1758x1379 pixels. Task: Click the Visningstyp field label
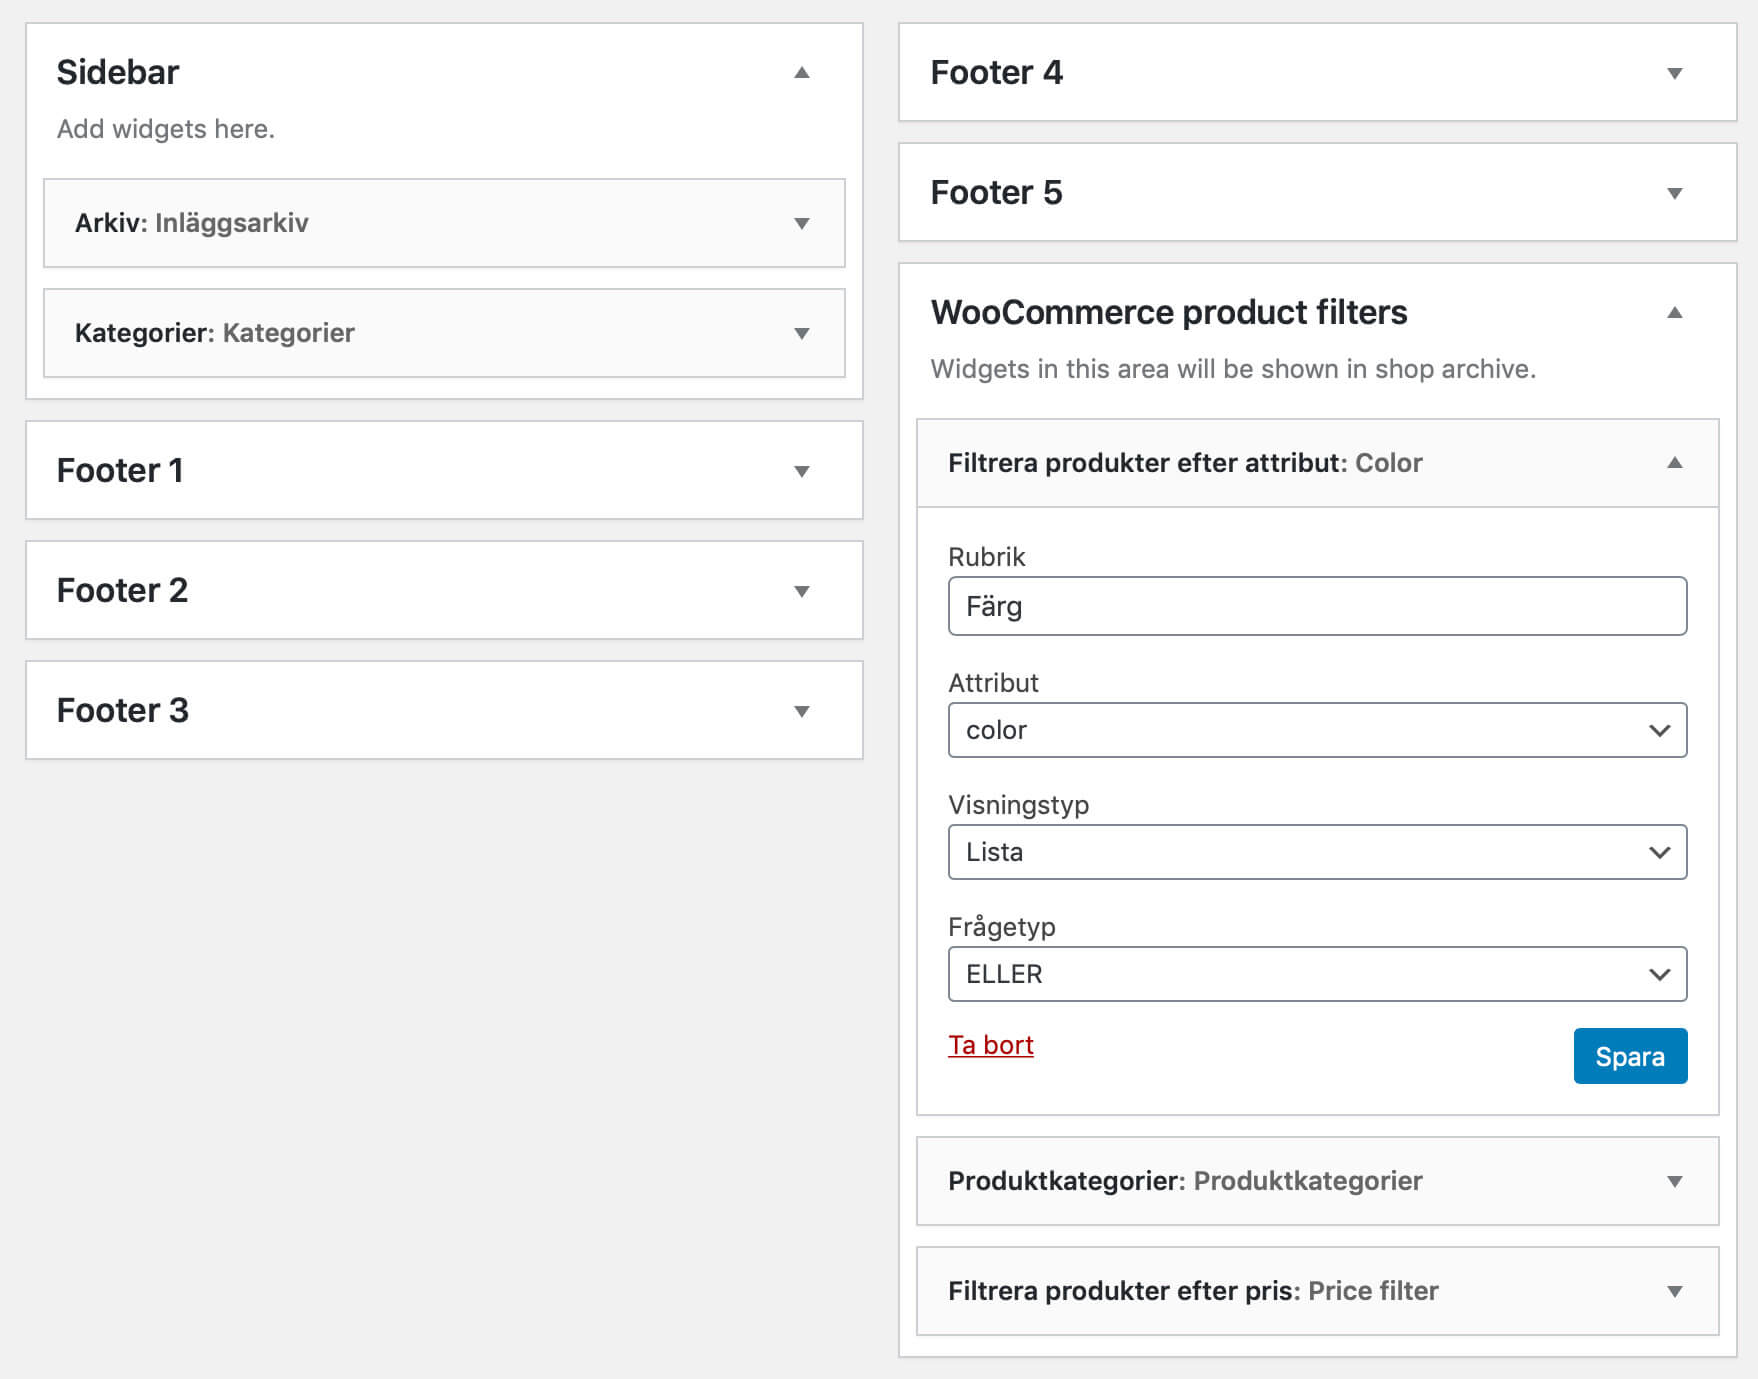(x=1018, y=805)
